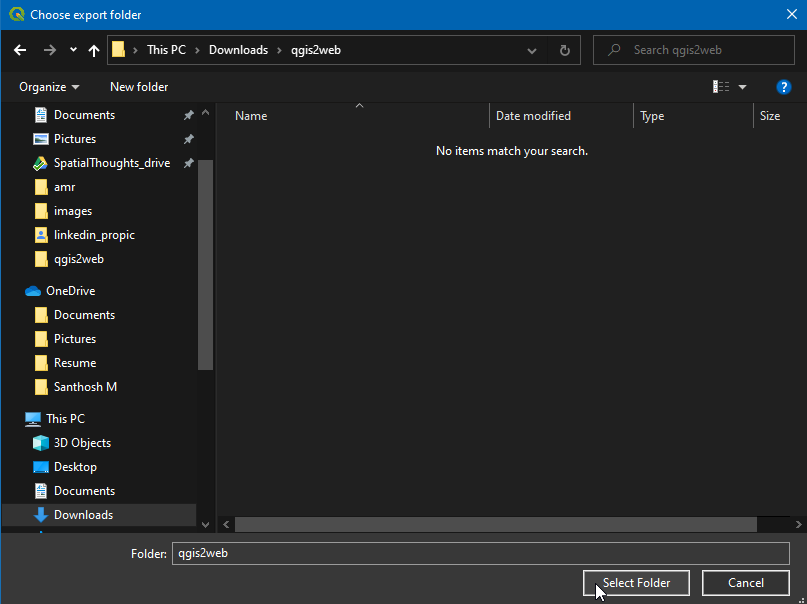Open the Help question mark icon
807x604 pixels.
tap(784, 87)
